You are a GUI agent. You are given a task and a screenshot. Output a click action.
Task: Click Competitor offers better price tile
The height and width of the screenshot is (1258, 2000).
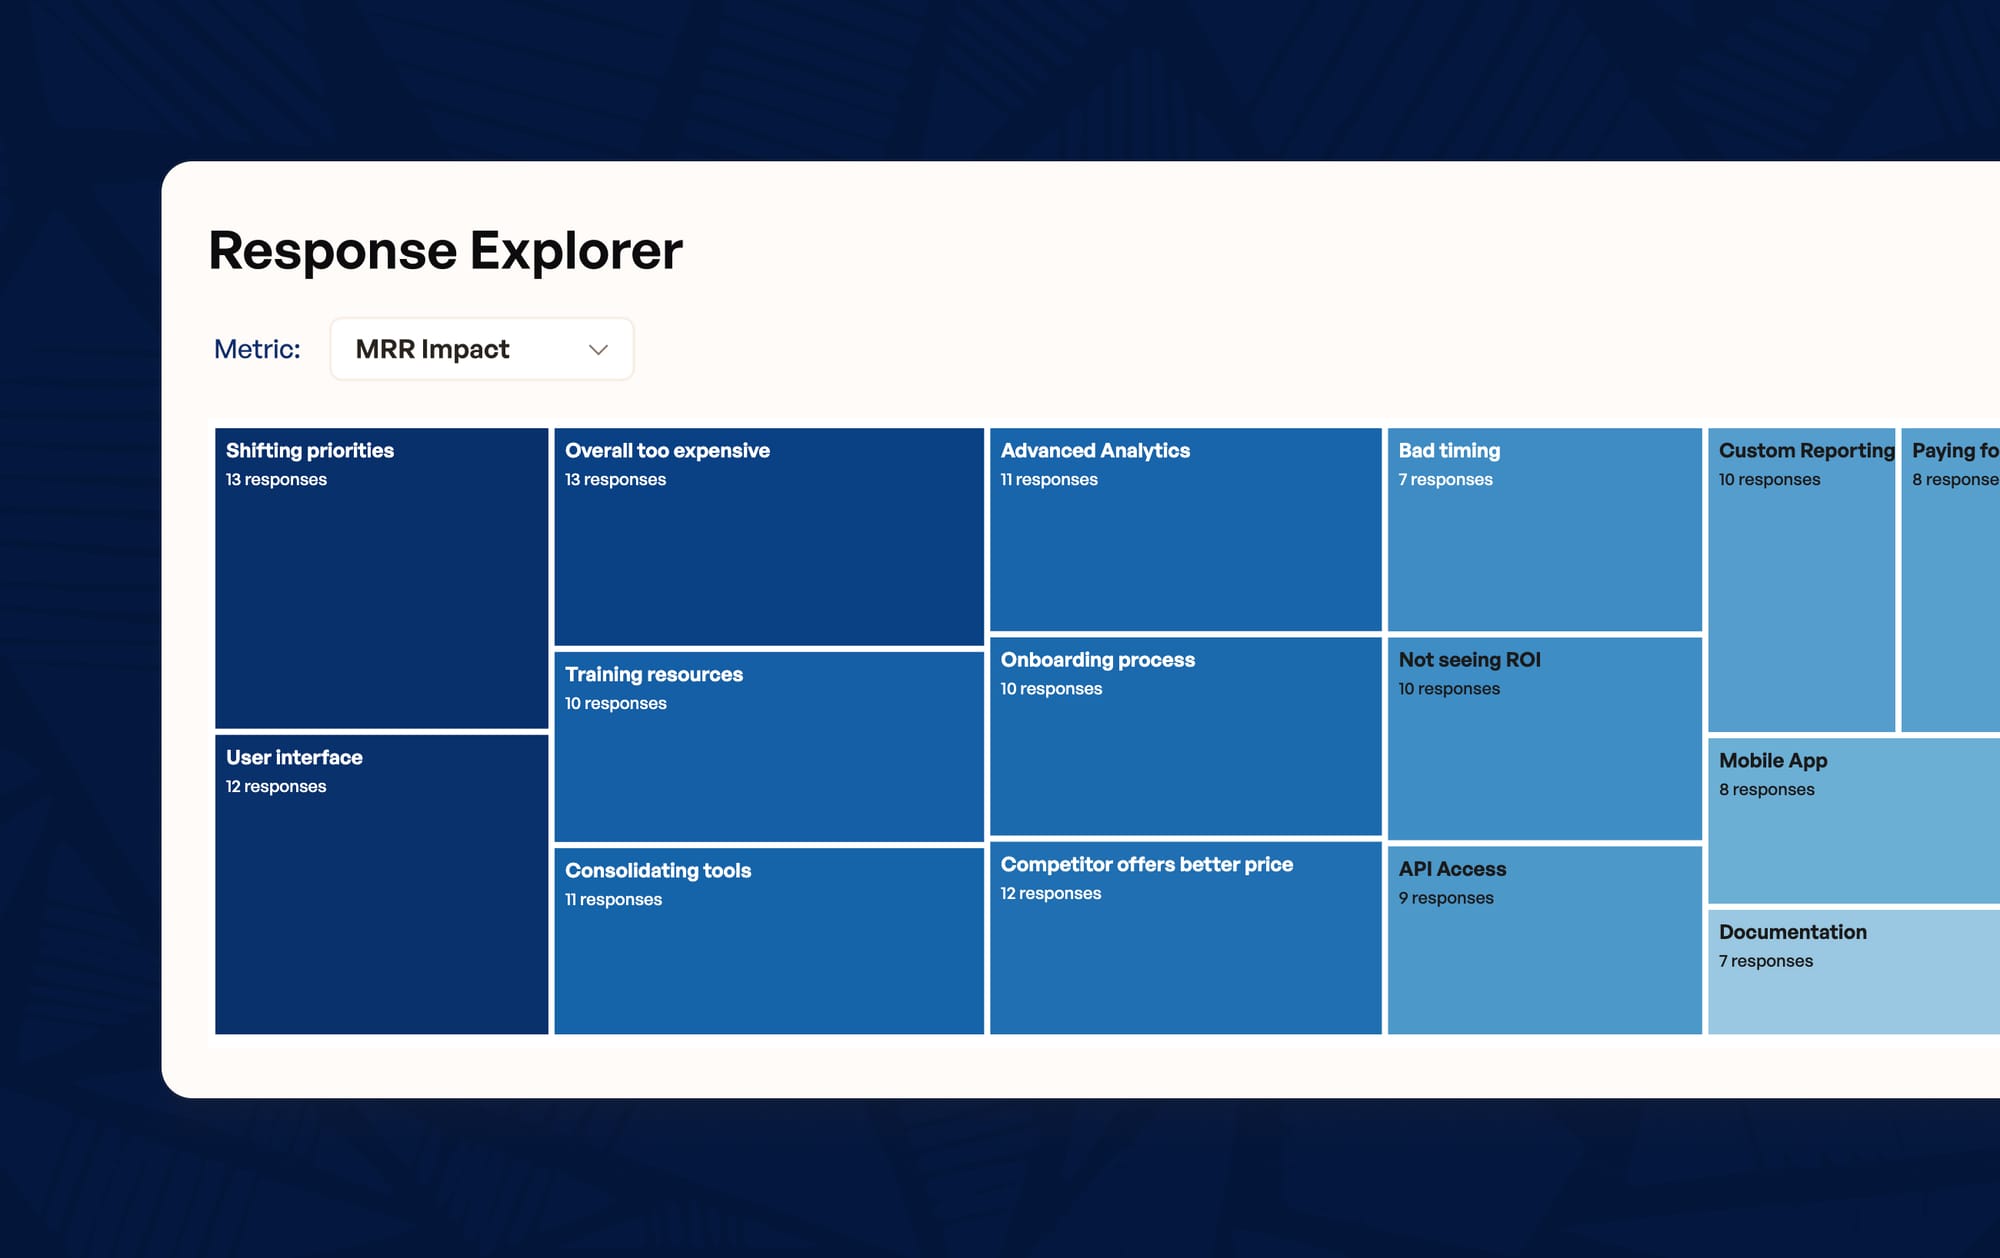coord(1185,937)
